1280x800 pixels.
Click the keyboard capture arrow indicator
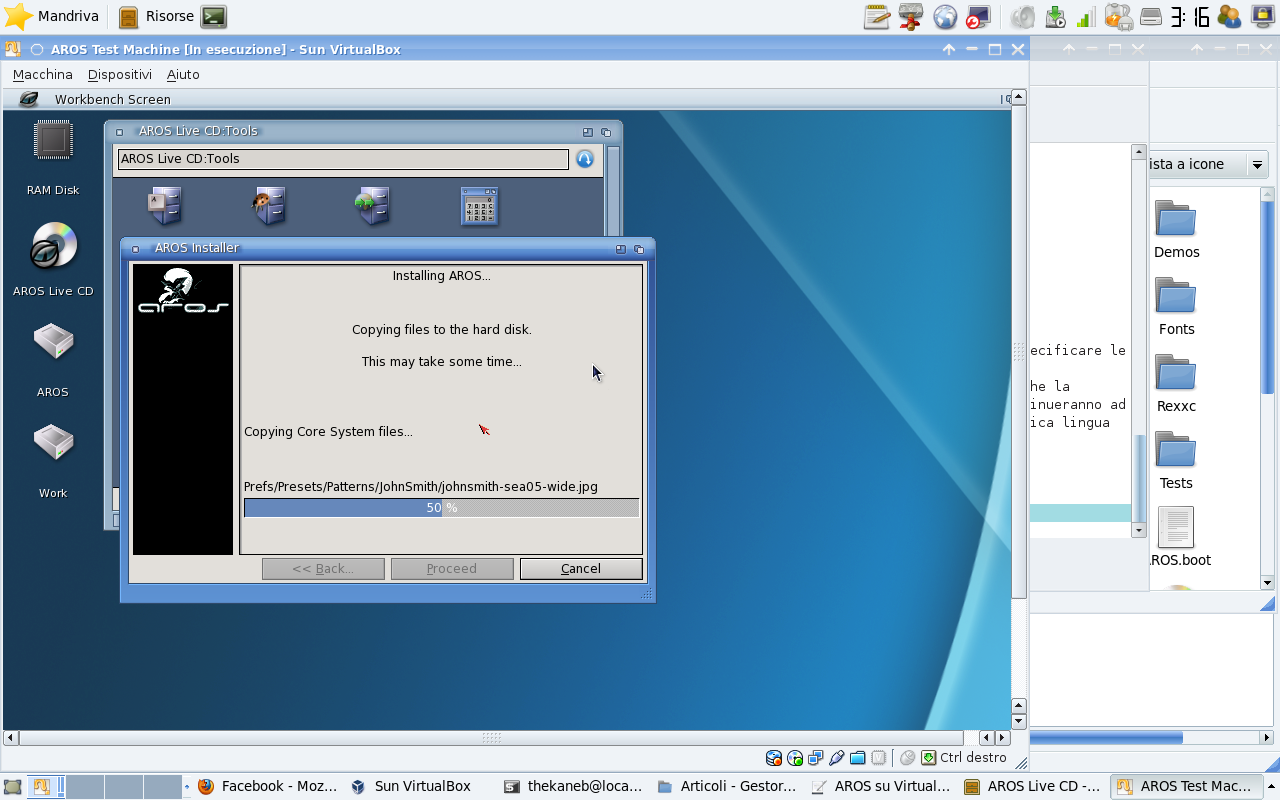pos(928,758)
